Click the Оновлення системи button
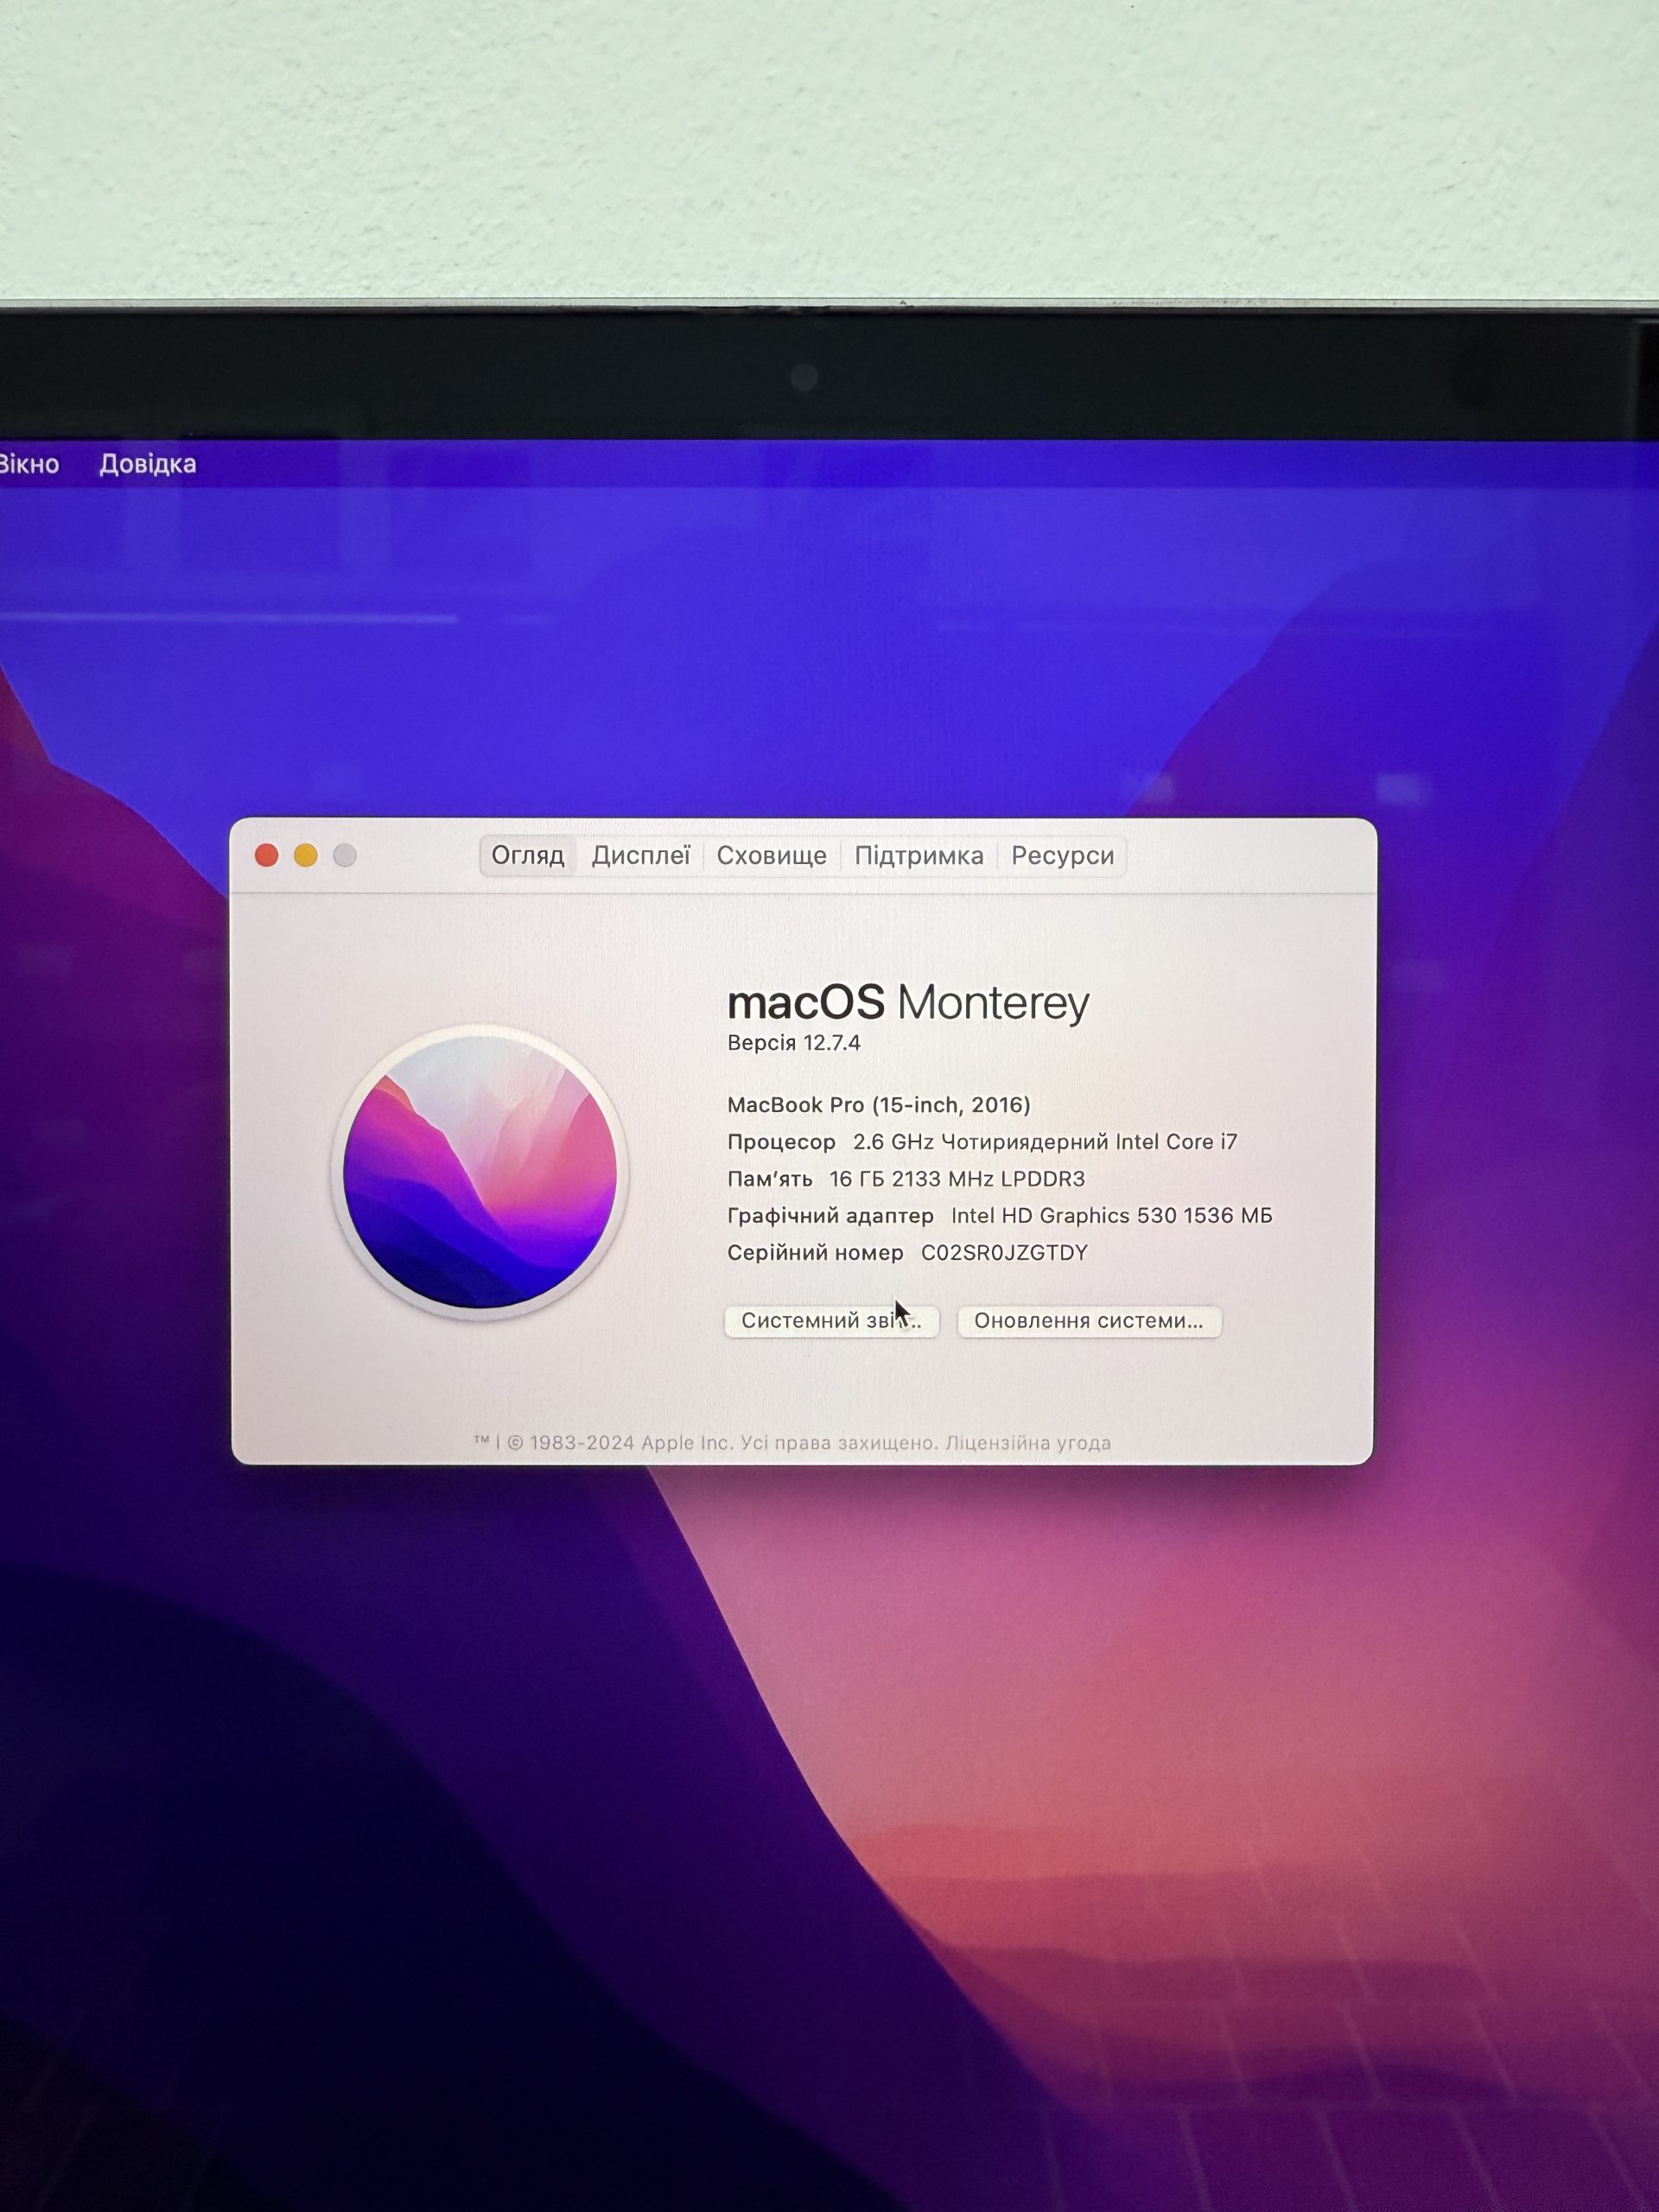Viewport: 1659px width, 2212px height. pyautogui.click(x=1088, y=1321)
